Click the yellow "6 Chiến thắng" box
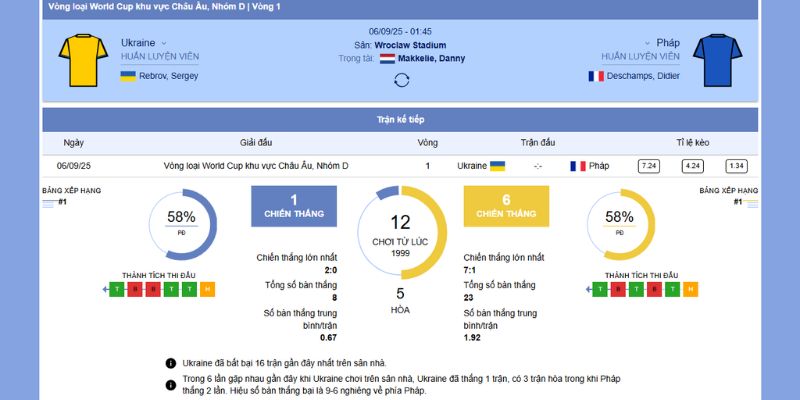The image size is (800, 400). (x=506, y=205)
